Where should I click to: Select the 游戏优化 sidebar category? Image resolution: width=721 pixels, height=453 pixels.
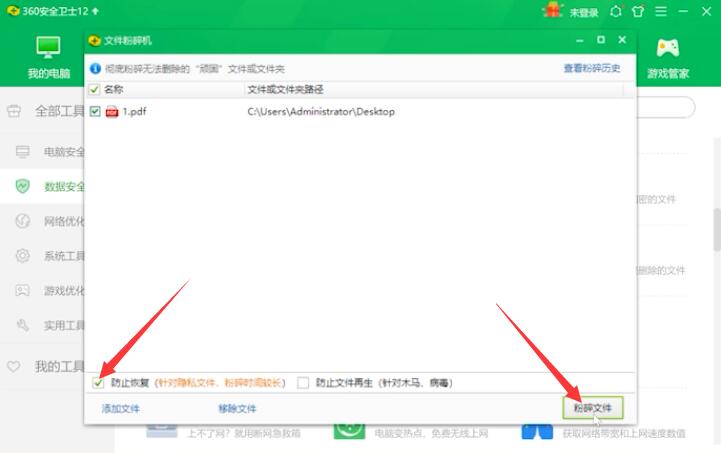coord(42,291)
